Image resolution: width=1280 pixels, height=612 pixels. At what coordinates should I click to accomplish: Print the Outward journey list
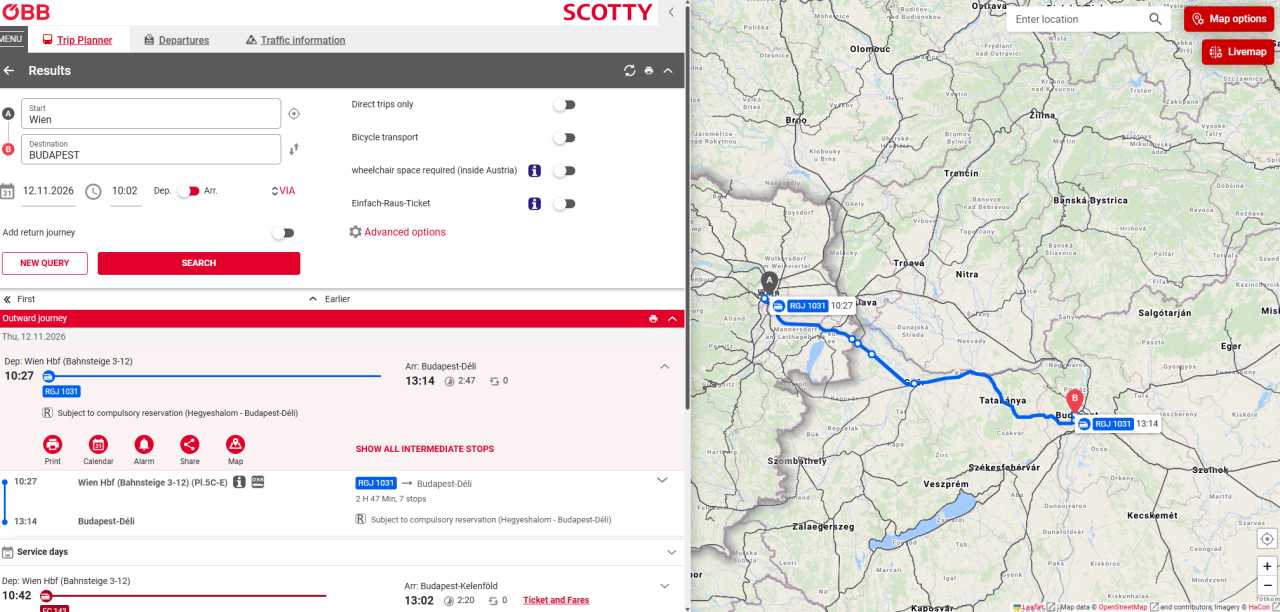(x=653, y=319)
